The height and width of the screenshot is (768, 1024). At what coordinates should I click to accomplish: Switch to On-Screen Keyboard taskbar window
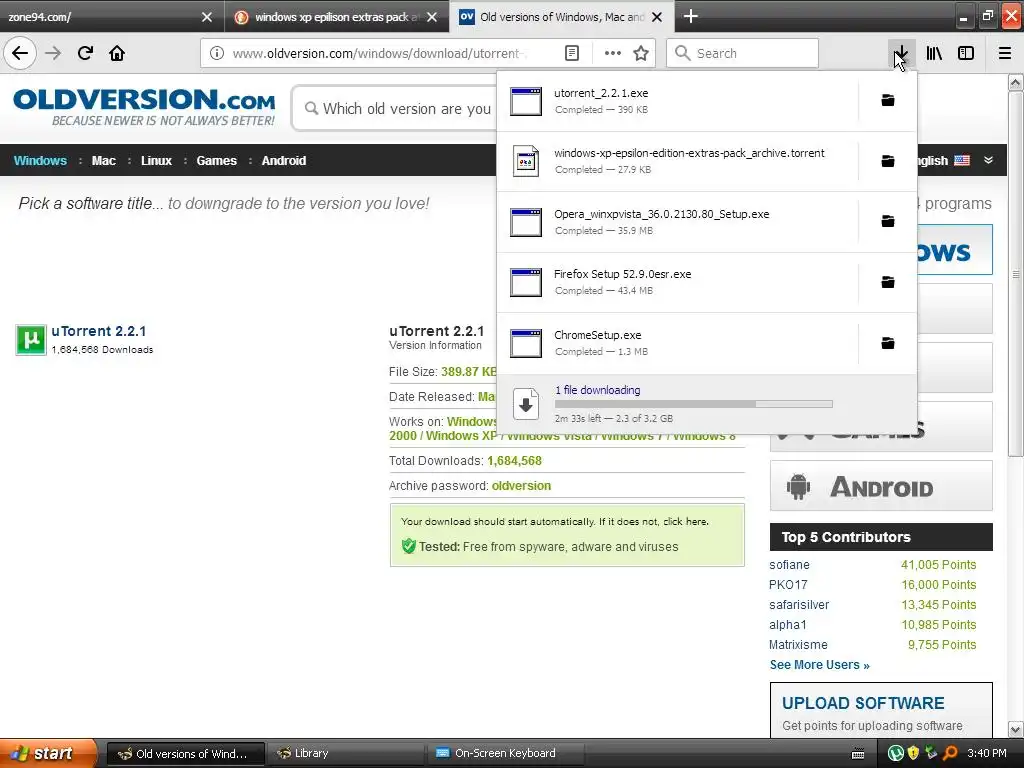click(x=504, y=753)
